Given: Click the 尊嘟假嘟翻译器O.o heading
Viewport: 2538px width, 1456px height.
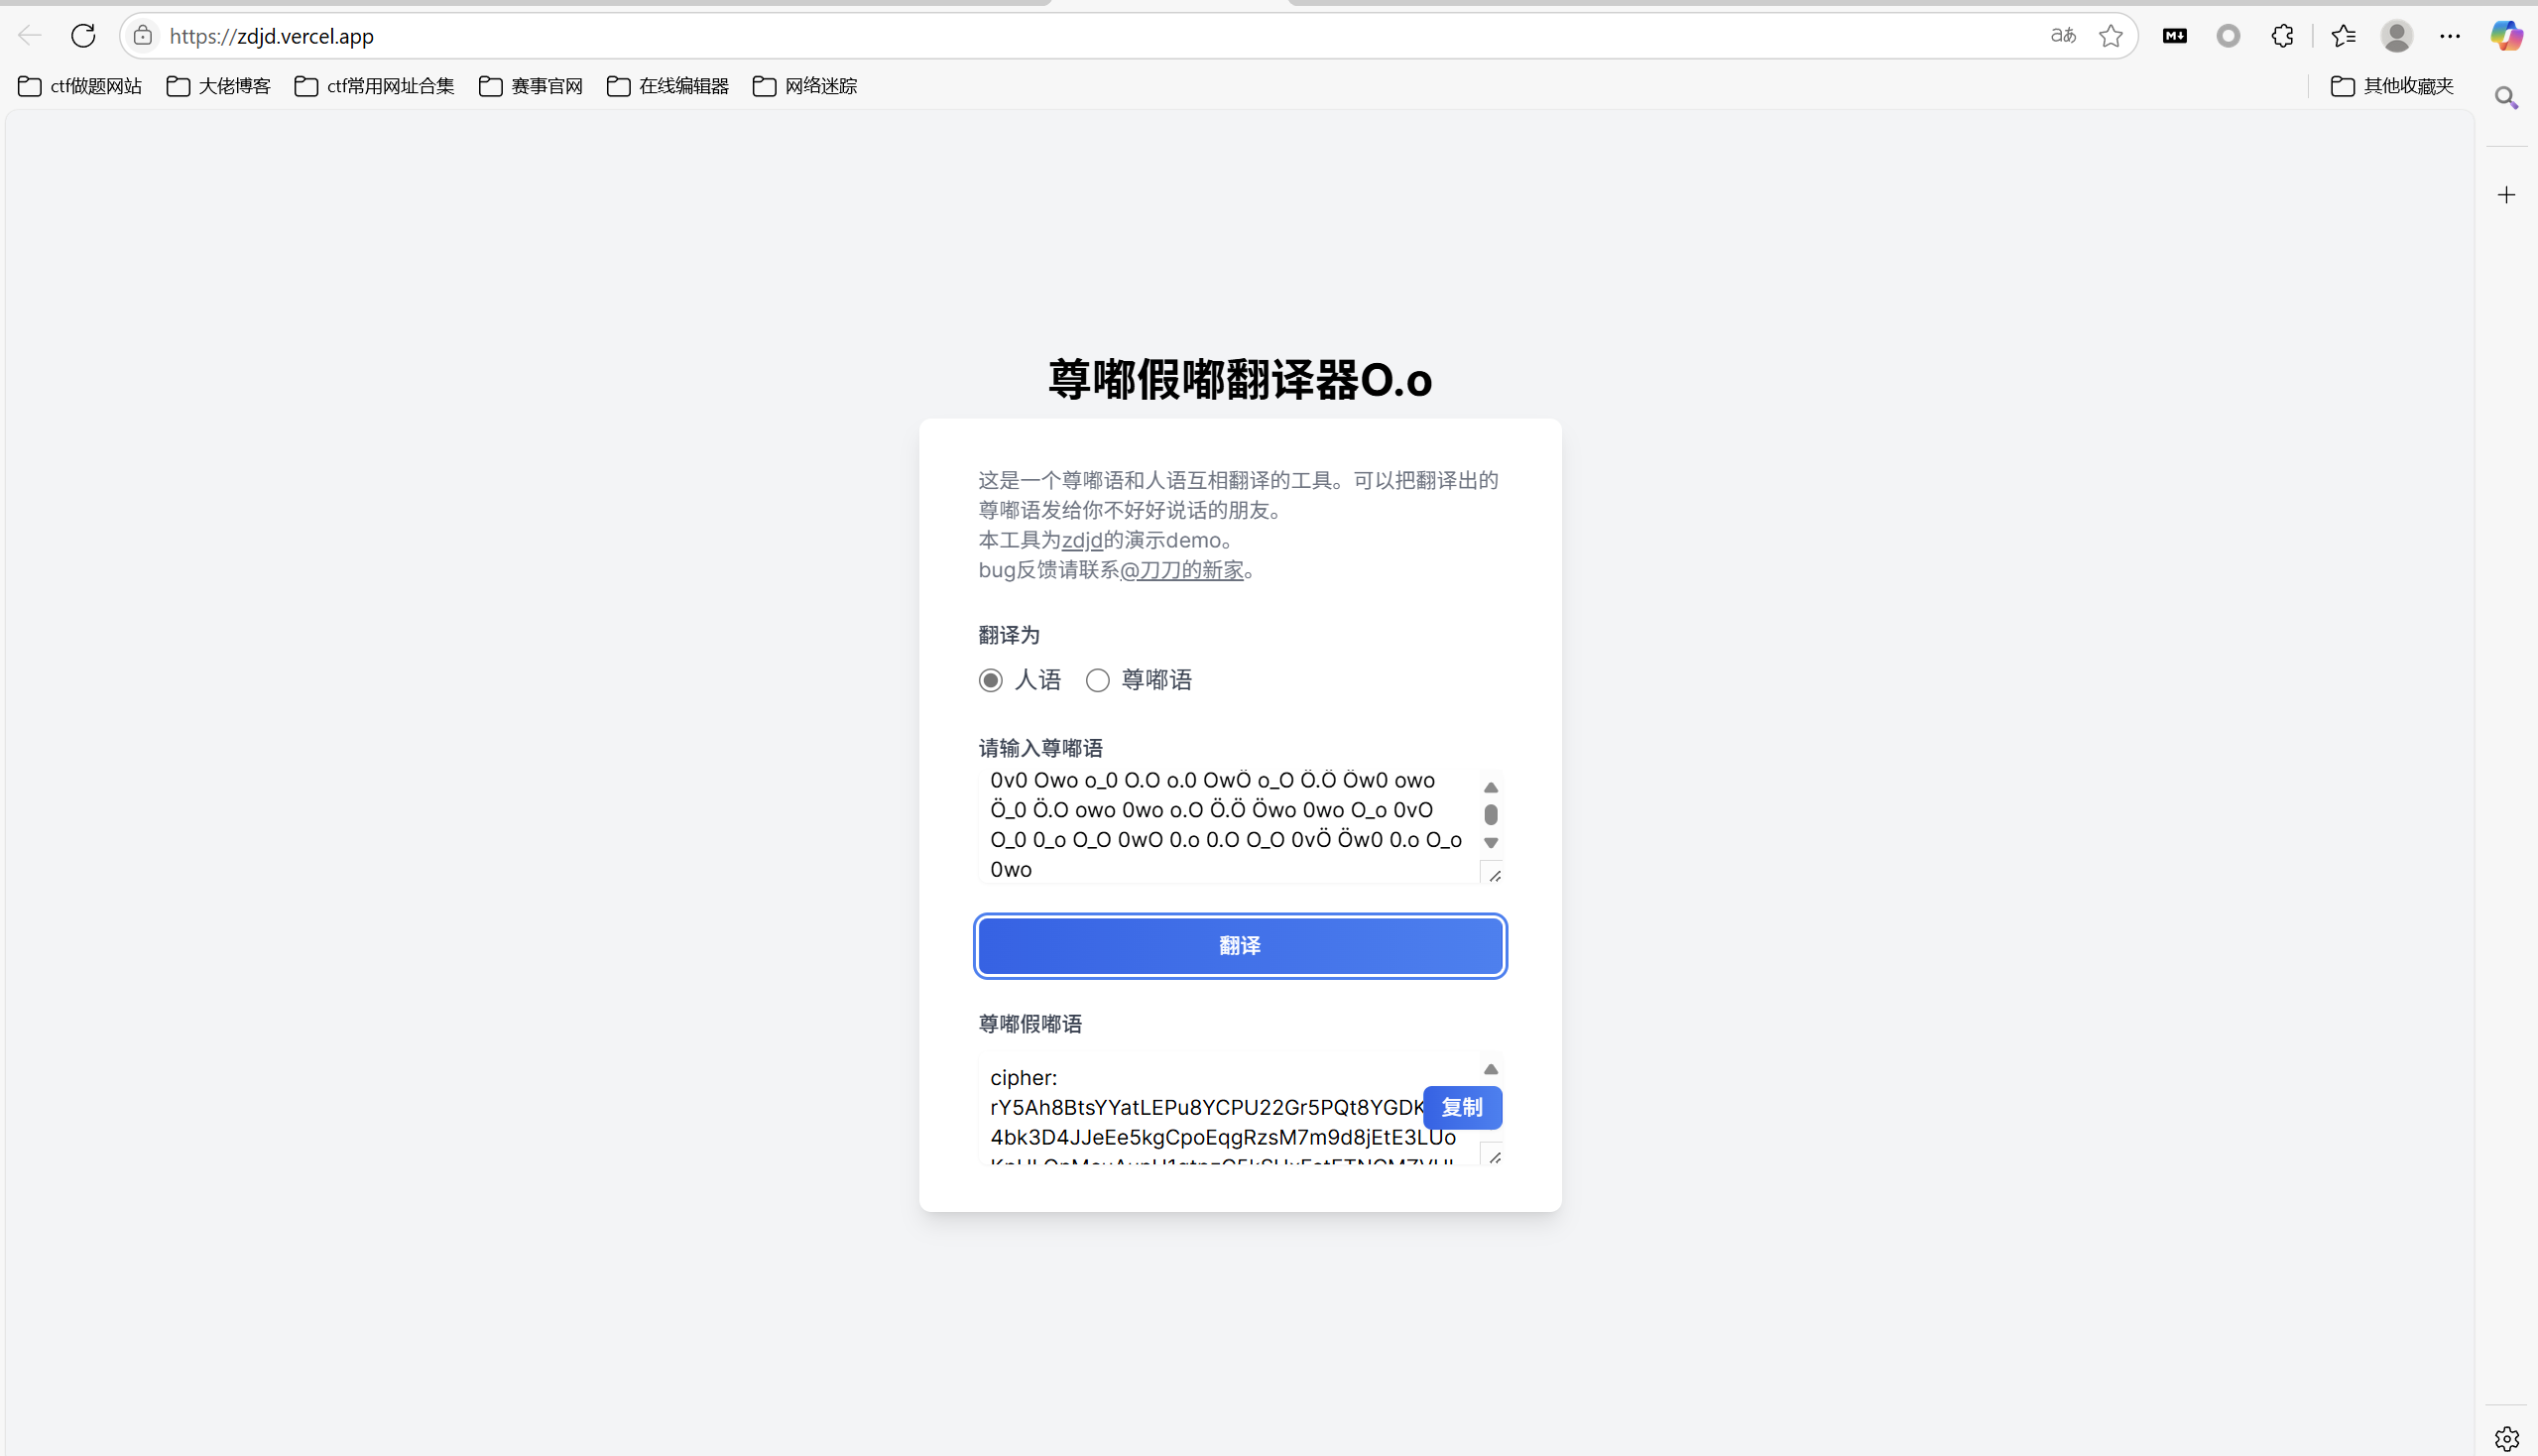Looking at the screenshot, I should 1240,380.
